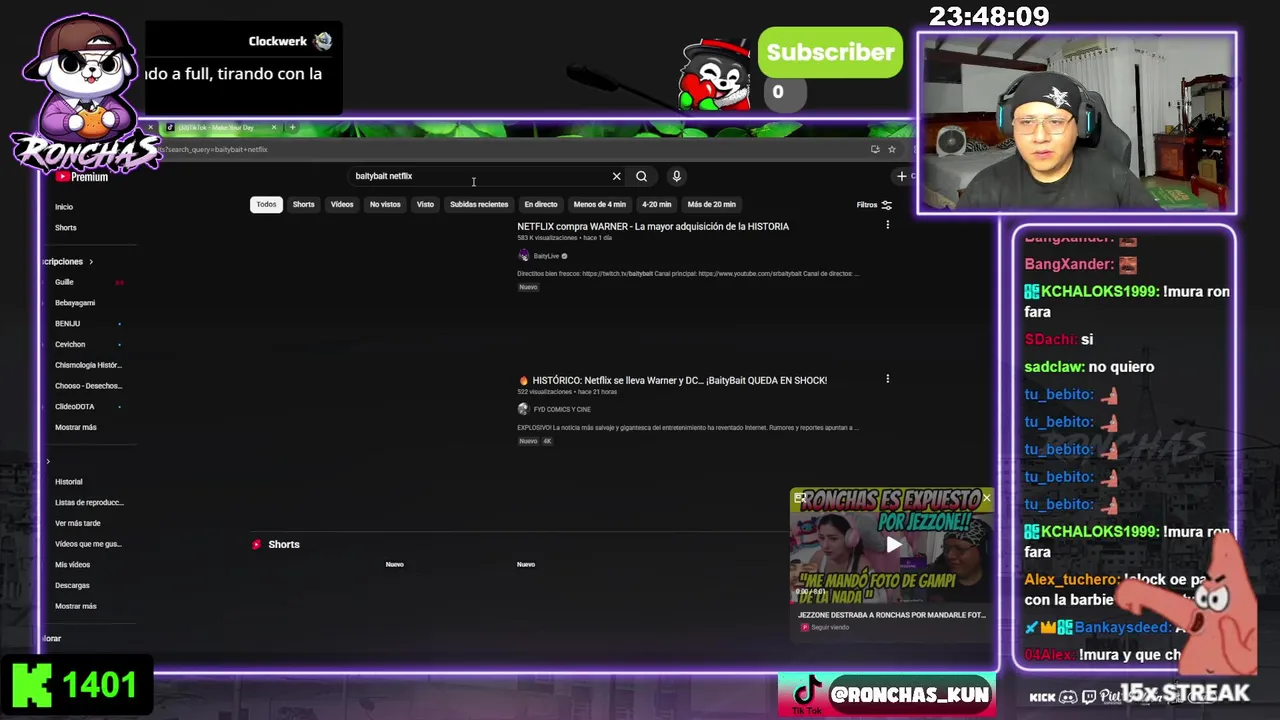The image size is (1280, 720).
Task: Open the BaityLive channel name
Action: tap(546, 256)
